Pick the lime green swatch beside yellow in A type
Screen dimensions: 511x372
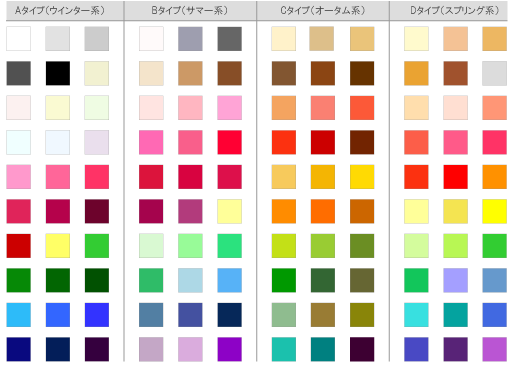click(x=97, y=246)
